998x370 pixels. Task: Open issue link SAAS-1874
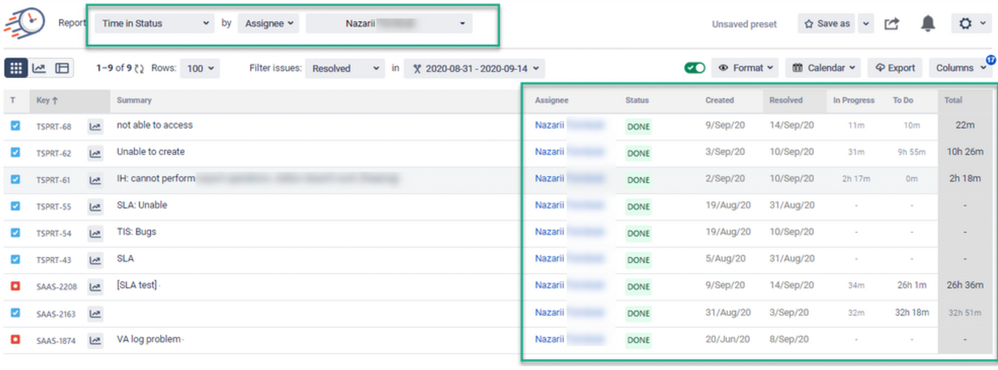pos(56,341)
